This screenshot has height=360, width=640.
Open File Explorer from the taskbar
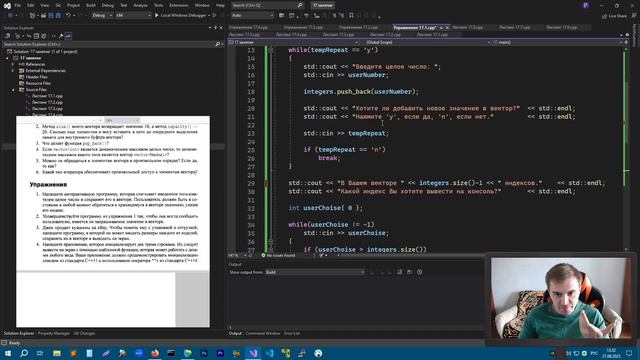pos(57,353)
